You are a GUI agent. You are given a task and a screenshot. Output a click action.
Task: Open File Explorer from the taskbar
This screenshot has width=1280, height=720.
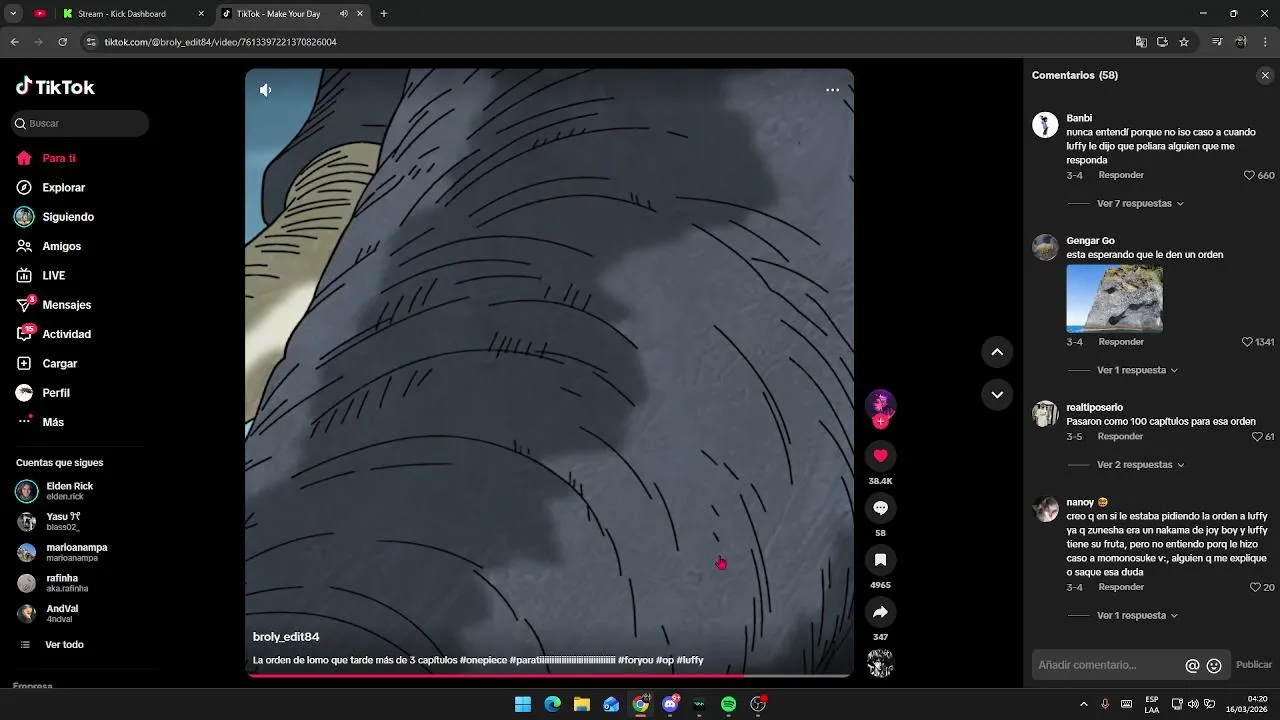pyautogui.click(x=581, y=704)
